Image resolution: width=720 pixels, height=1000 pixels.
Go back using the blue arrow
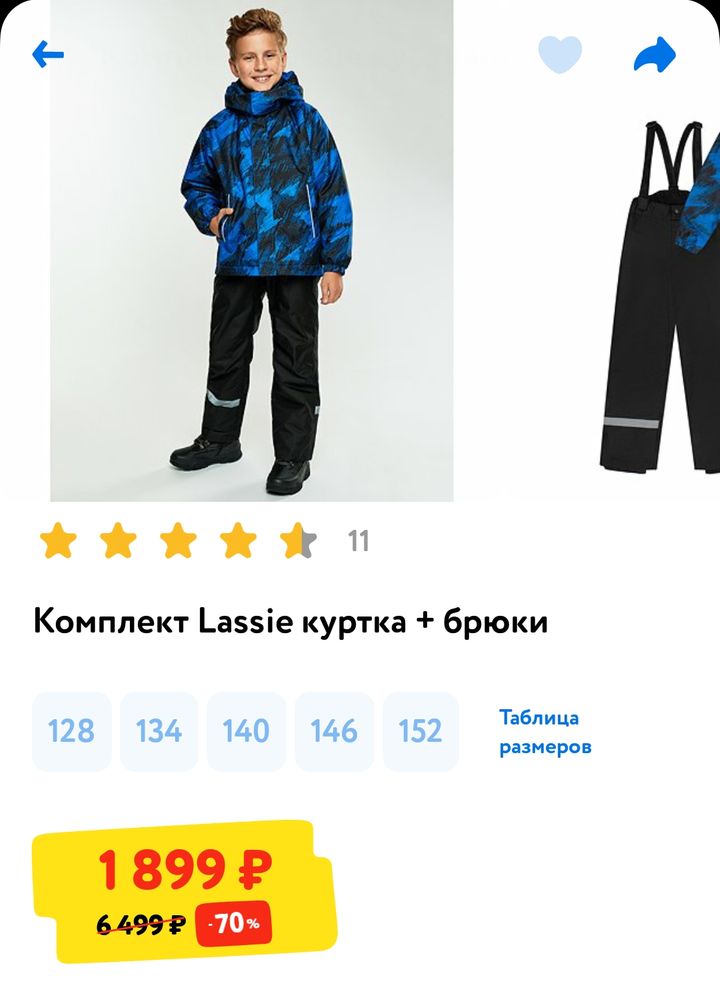coord(48,54)
